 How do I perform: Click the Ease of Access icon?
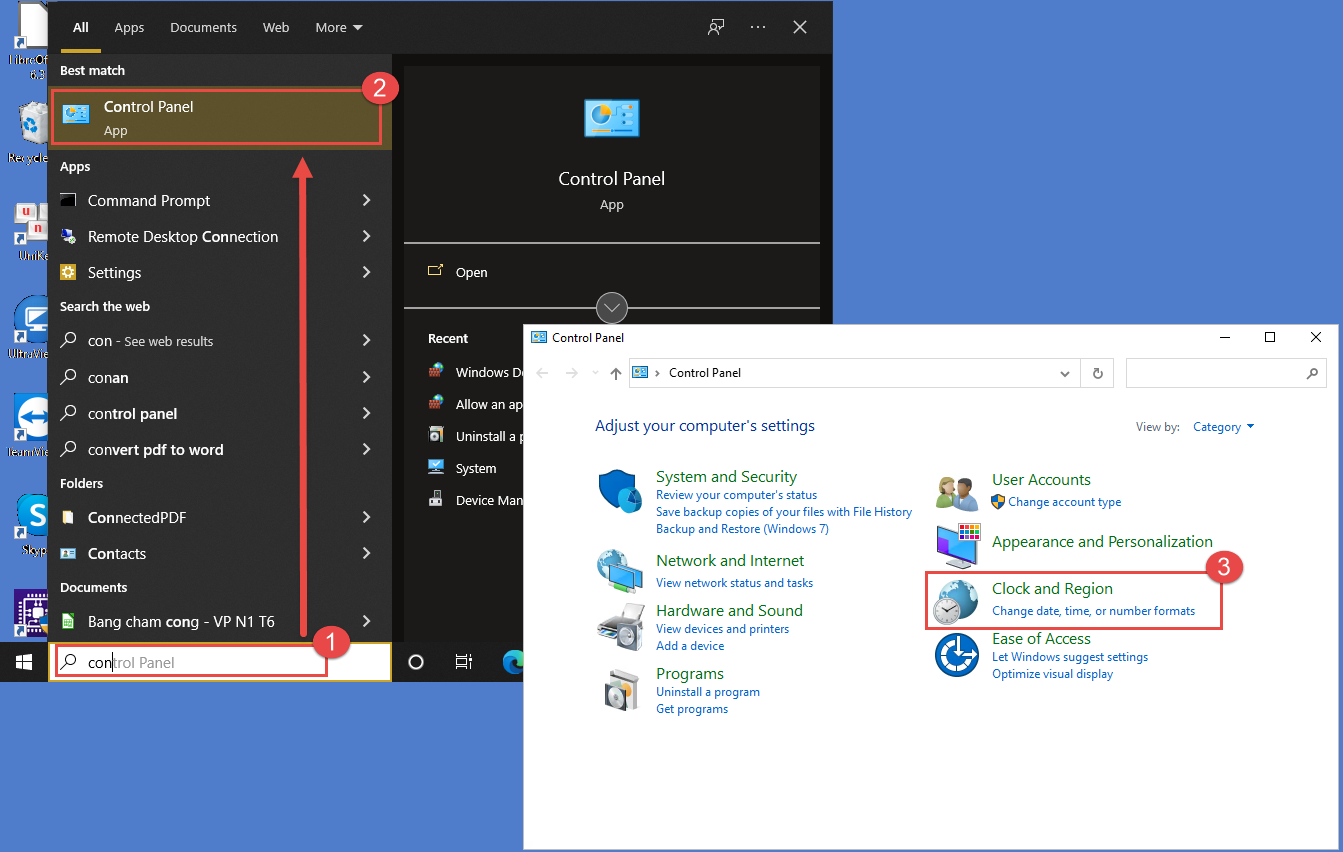click(x=957, y=655)
